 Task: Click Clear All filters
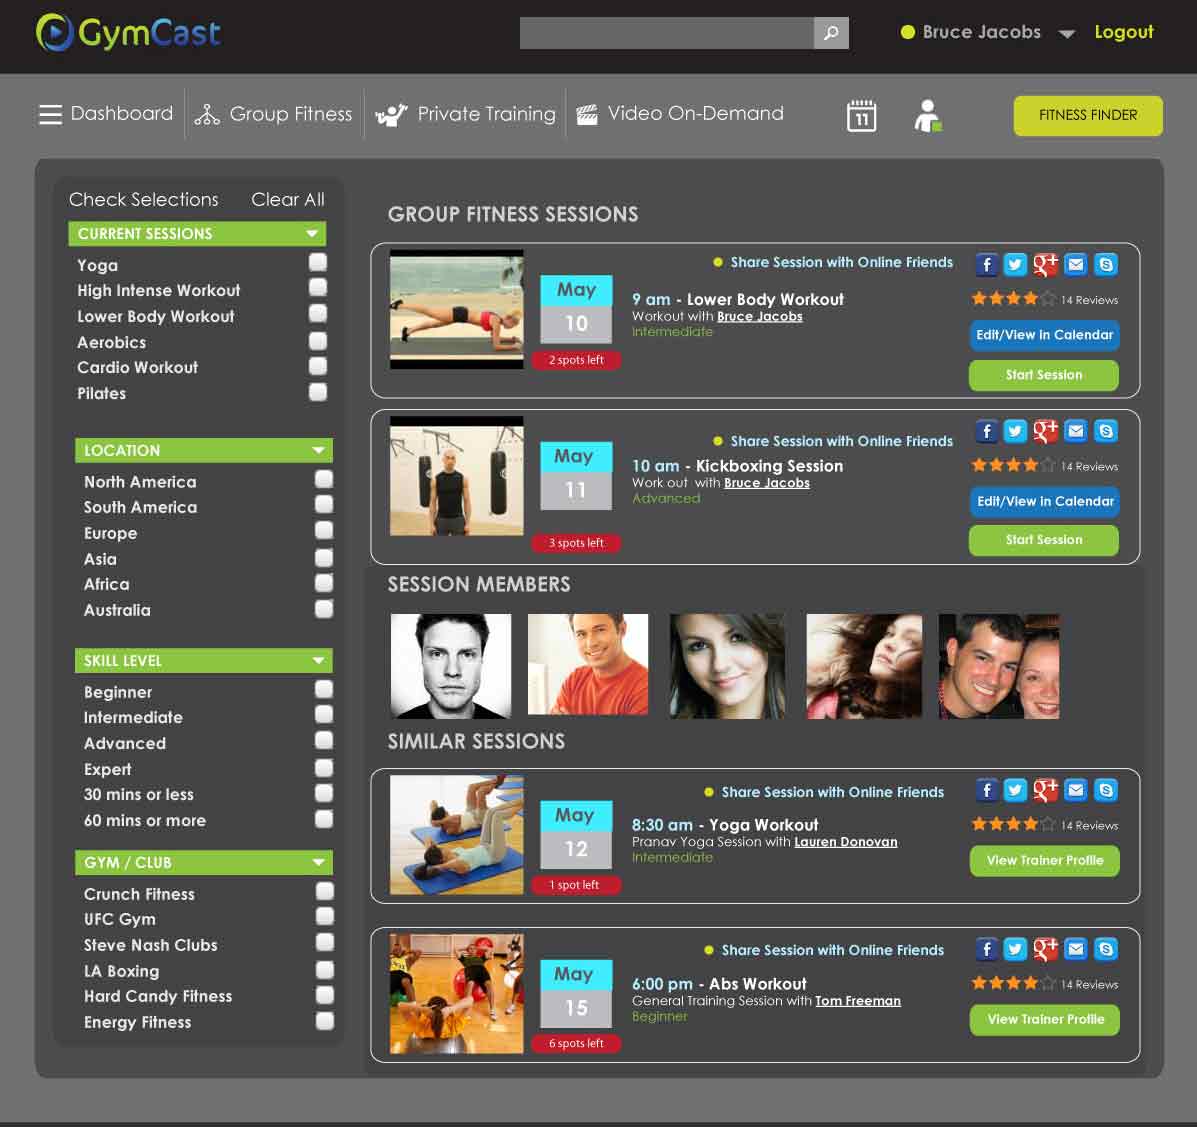click(288, 199)
